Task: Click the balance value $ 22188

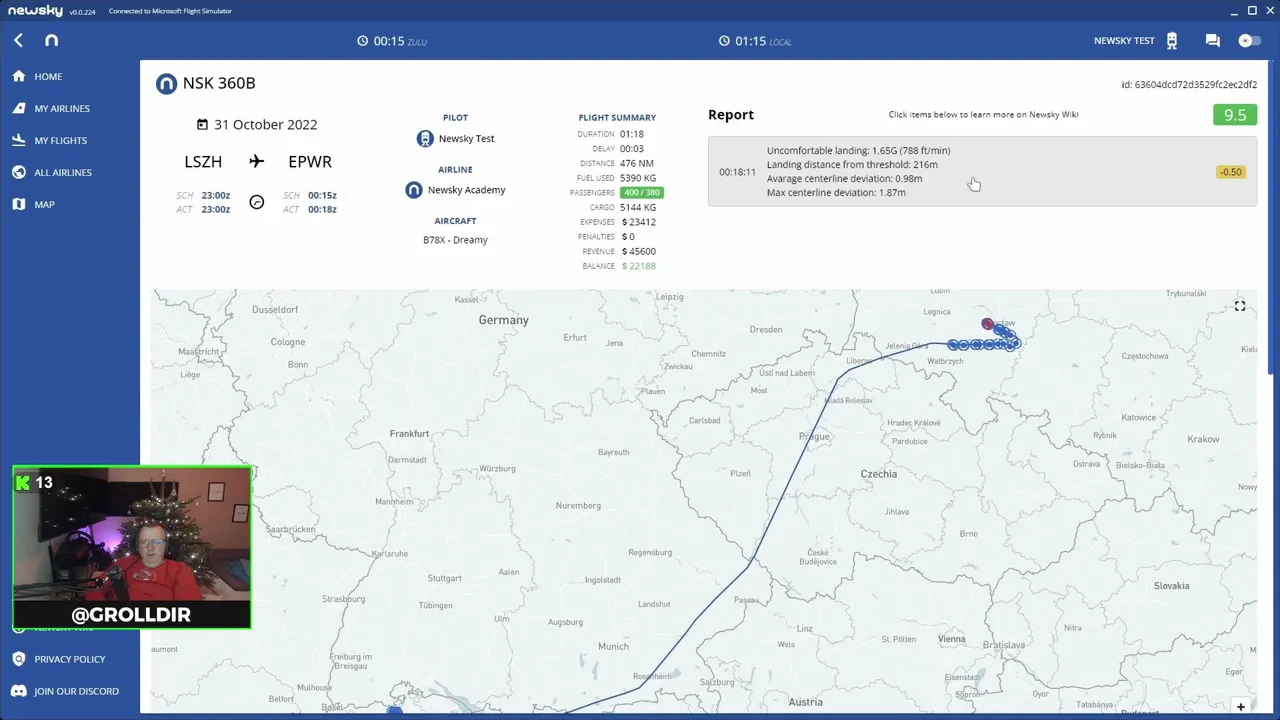Action: (639, 266)
